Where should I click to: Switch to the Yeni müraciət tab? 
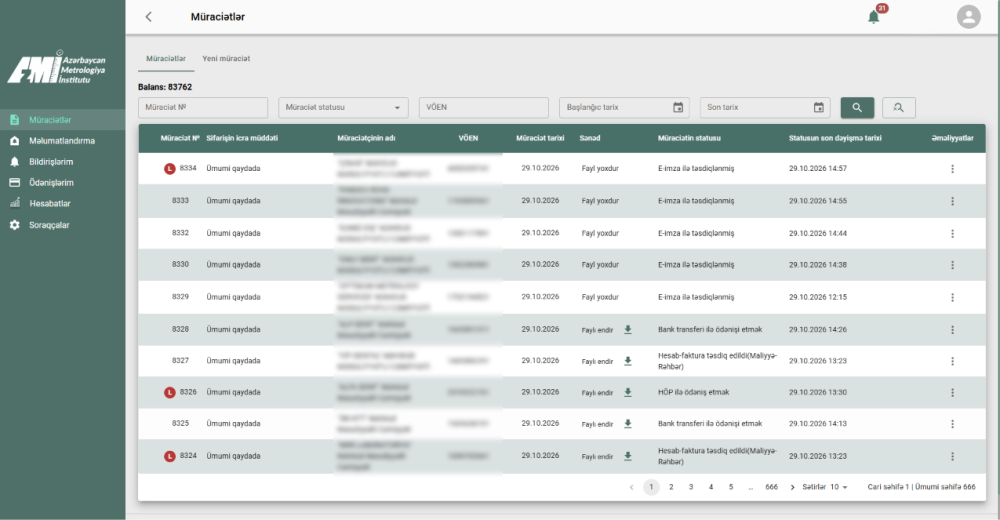226,58
